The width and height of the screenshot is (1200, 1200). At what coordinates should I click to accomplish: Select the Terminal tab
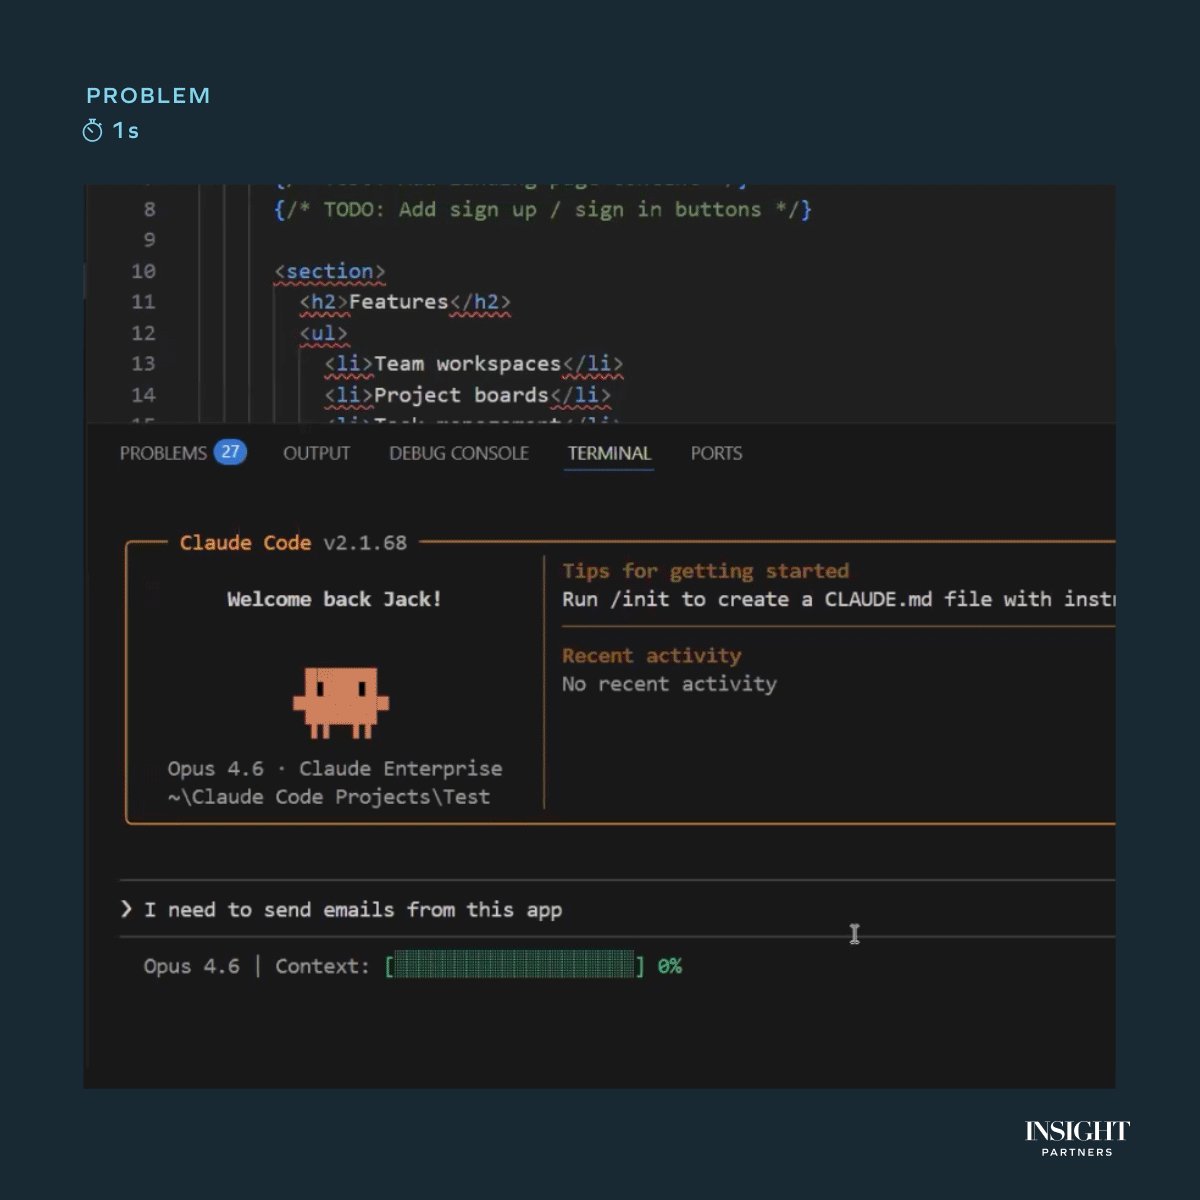click(x=609, y=453)
